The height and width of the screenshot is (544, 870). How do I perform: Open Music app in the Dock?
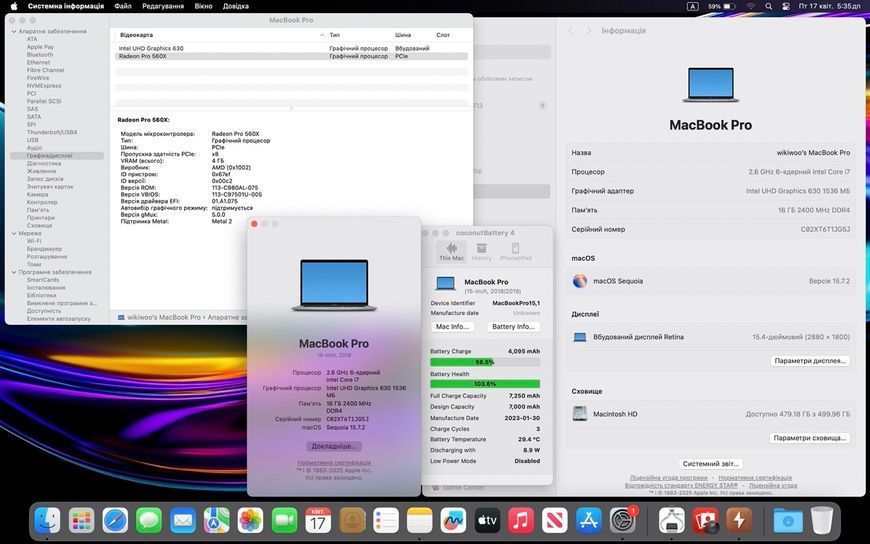(x=521, y=521)
